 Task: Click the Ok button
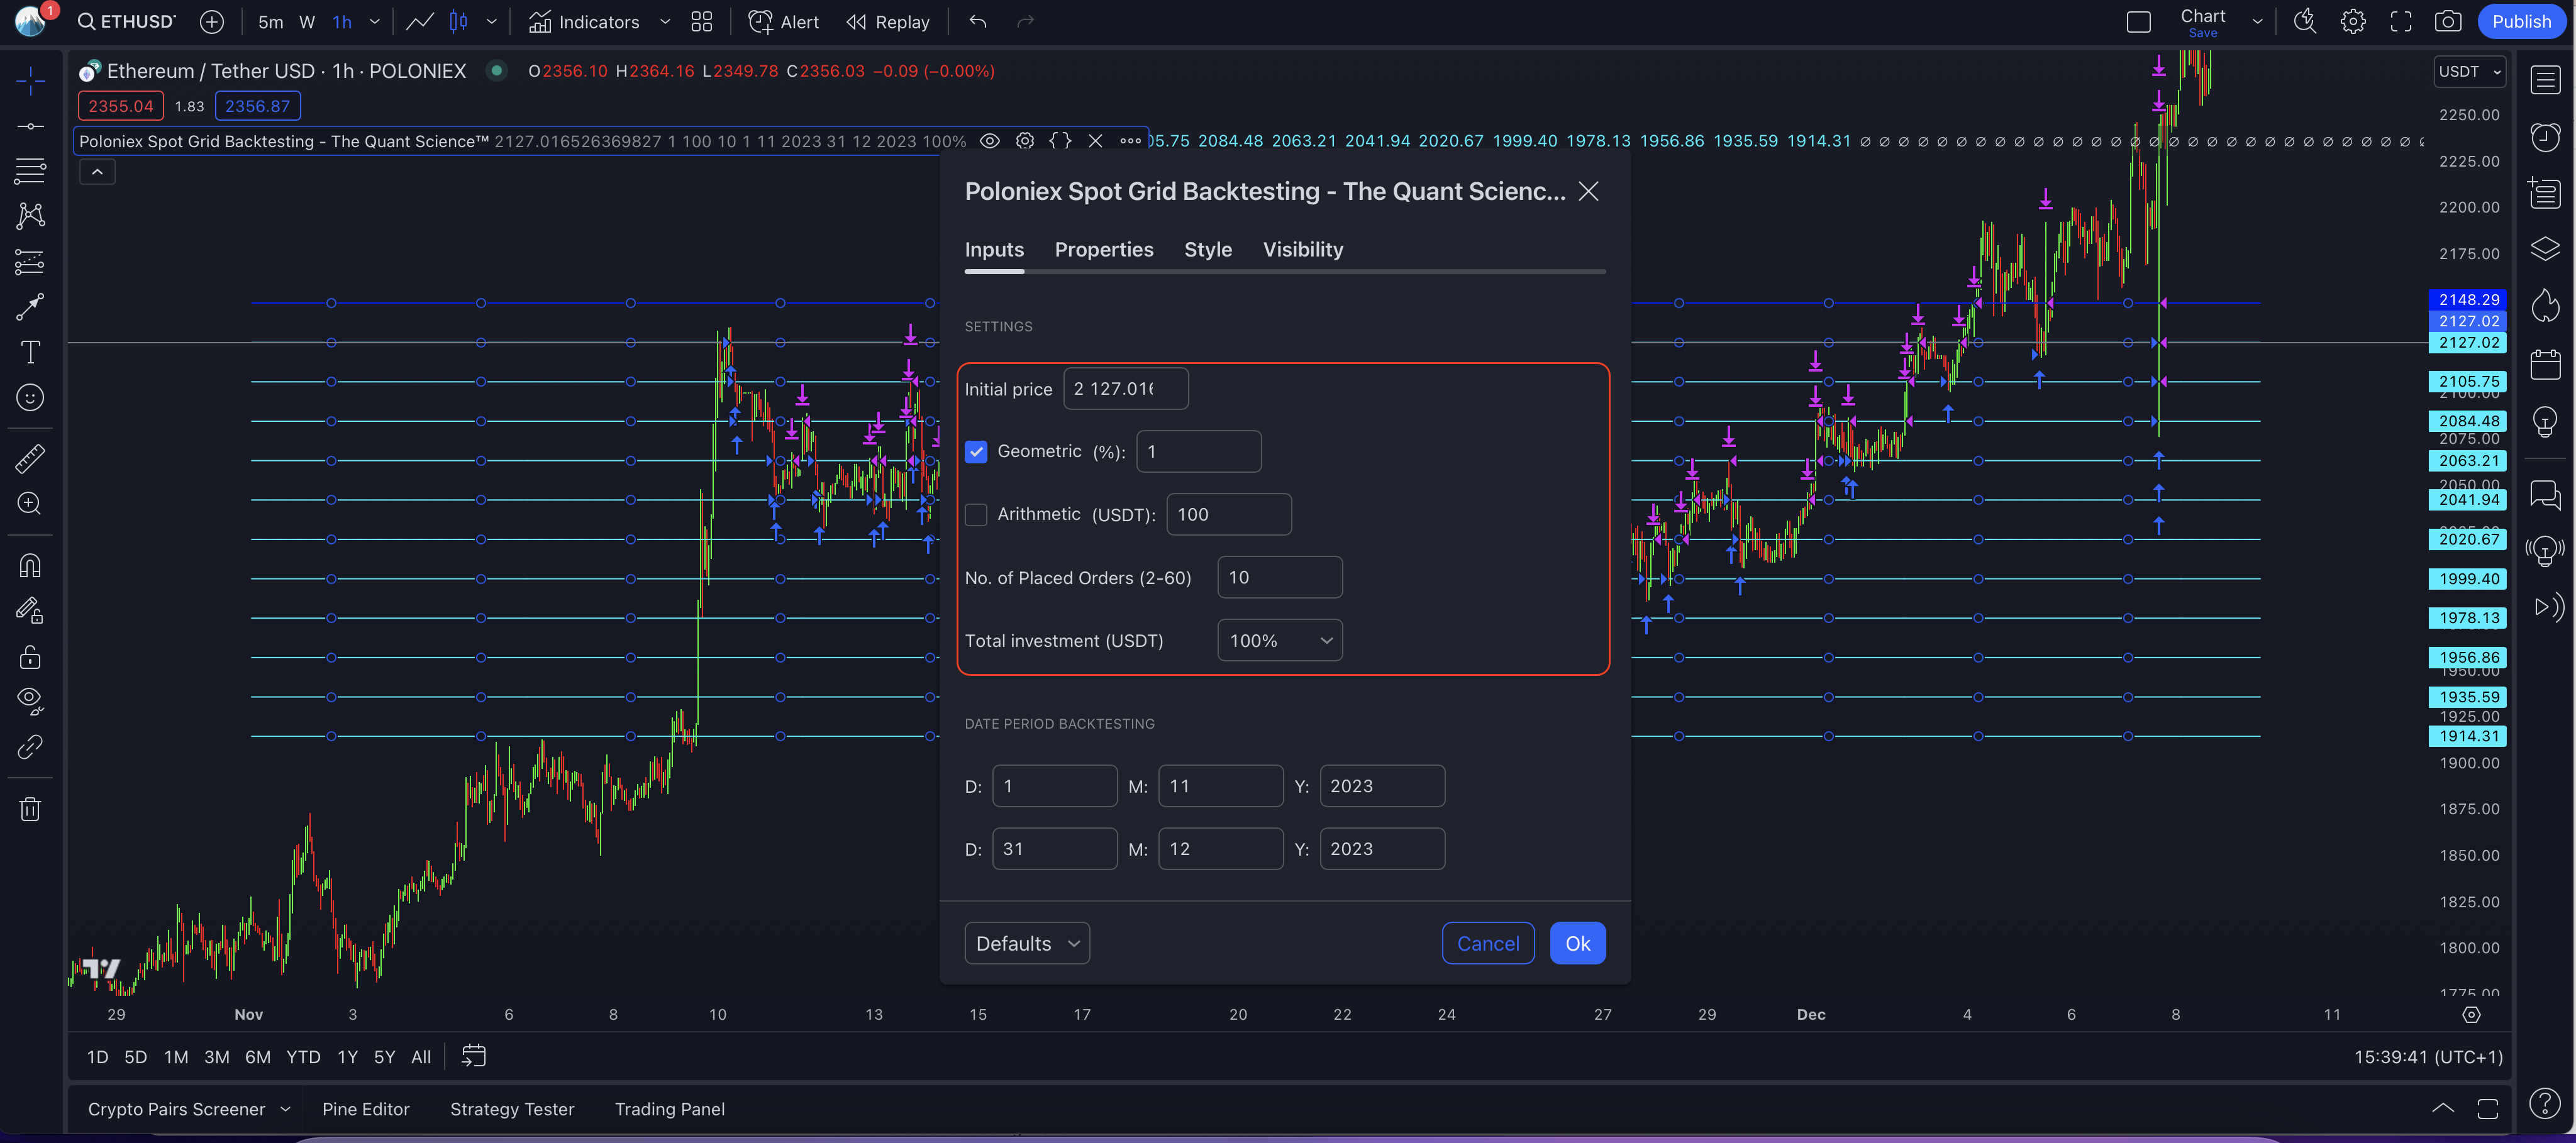1577,944
